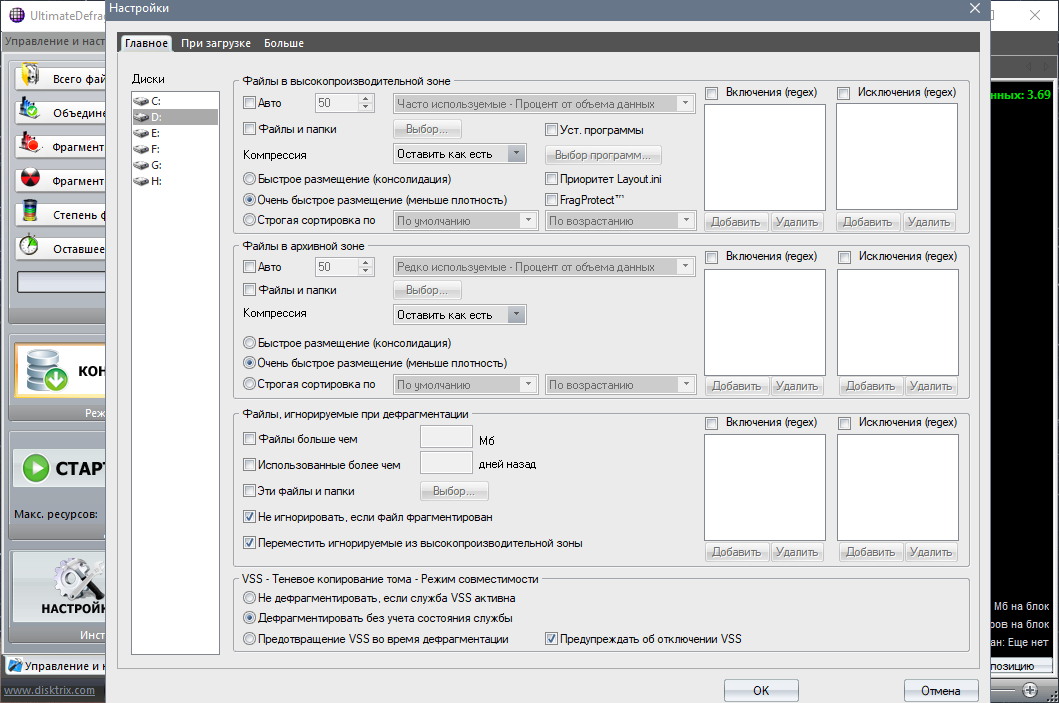Open the Больше tab
This screenshot has width=1059, height=703.
pos(284,43)
